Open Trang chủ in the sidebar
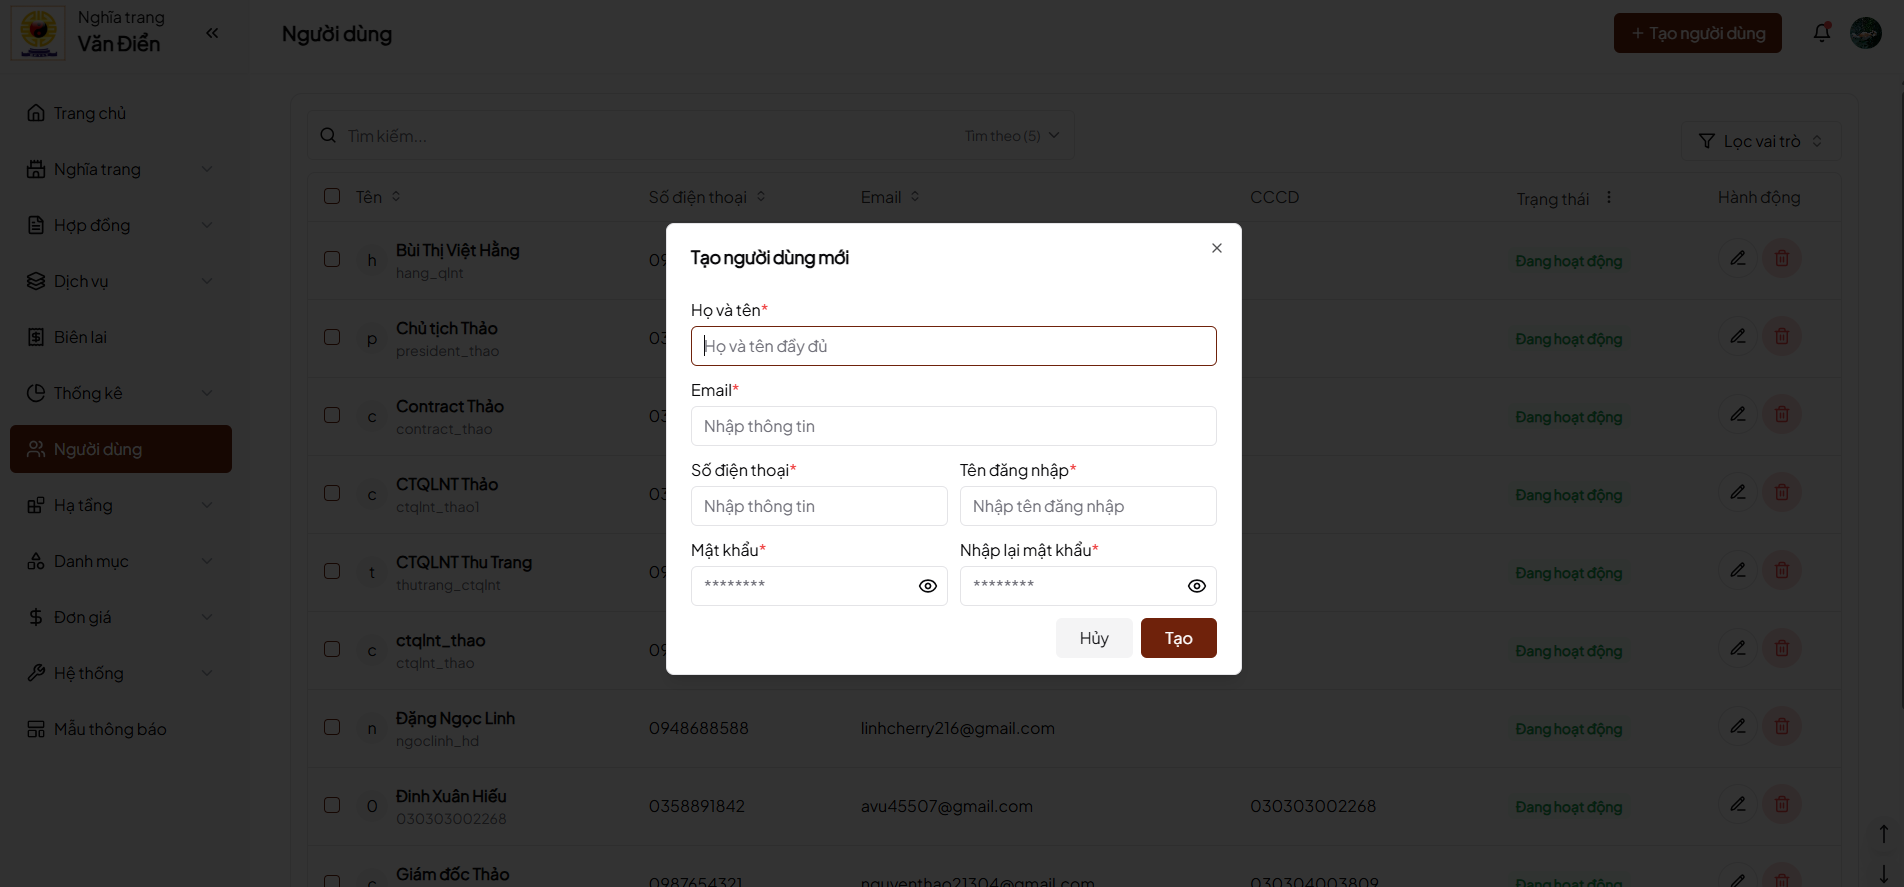Image resolution: width=1904 pixels, height=887 pixels. (x=90, y=113)
